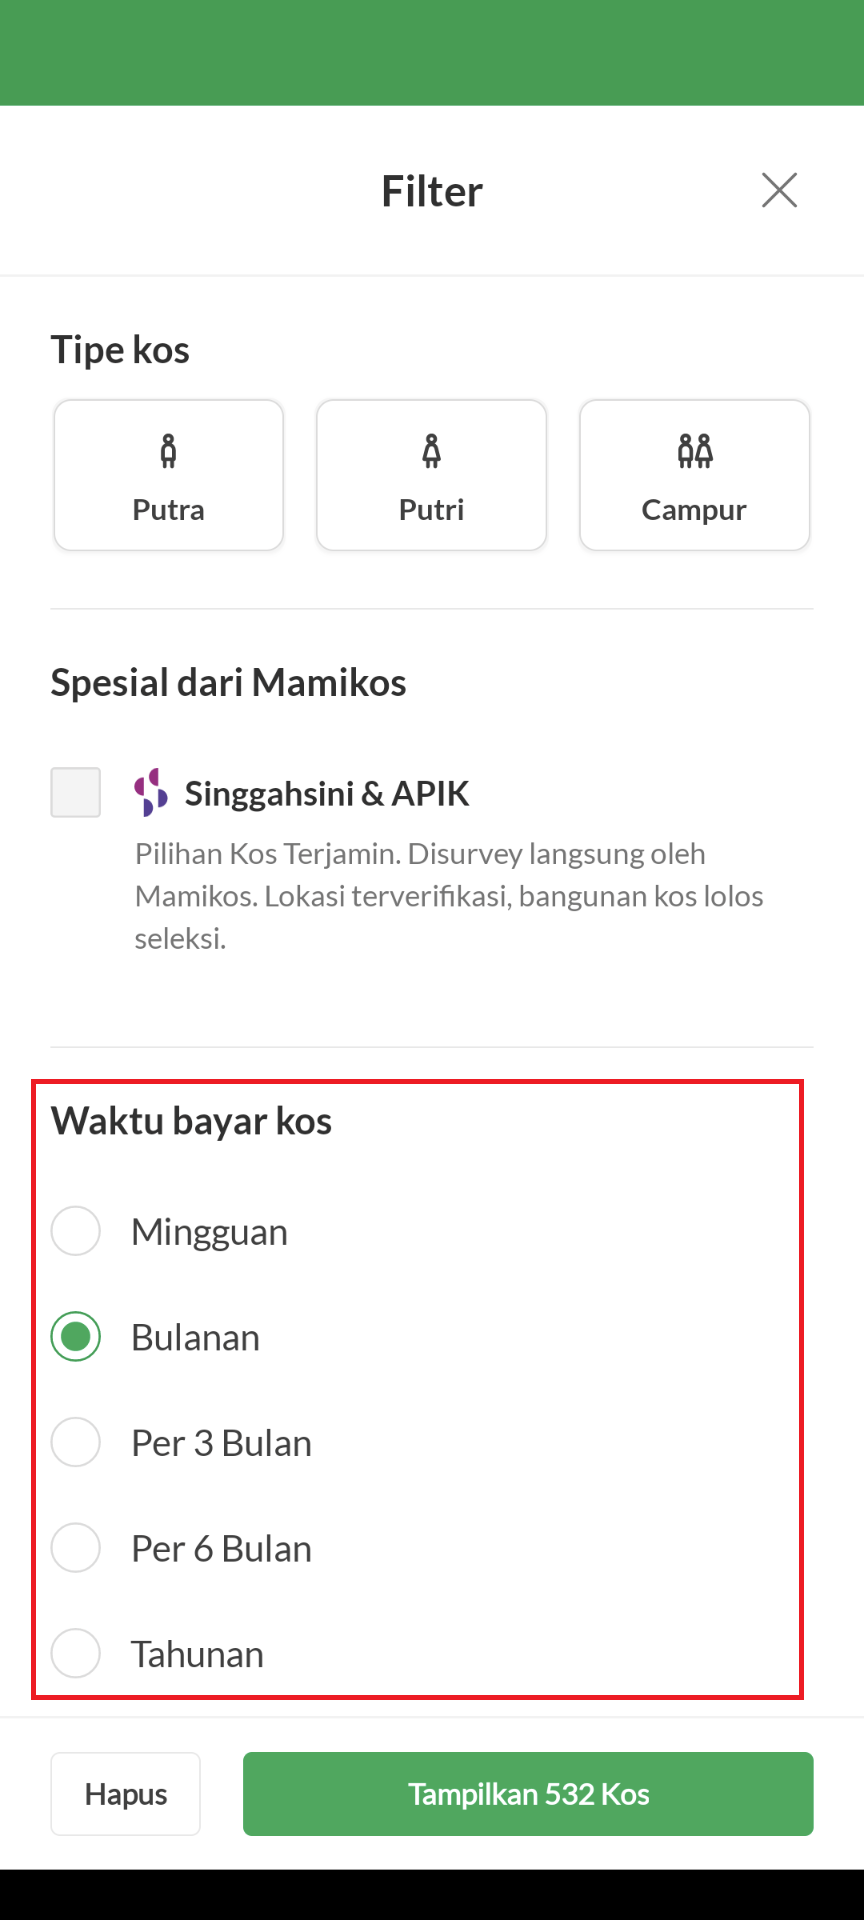Choose the Per 3 Bulan radio option
Viewport: 864px width, 1920px height.
click(76, 1442)
